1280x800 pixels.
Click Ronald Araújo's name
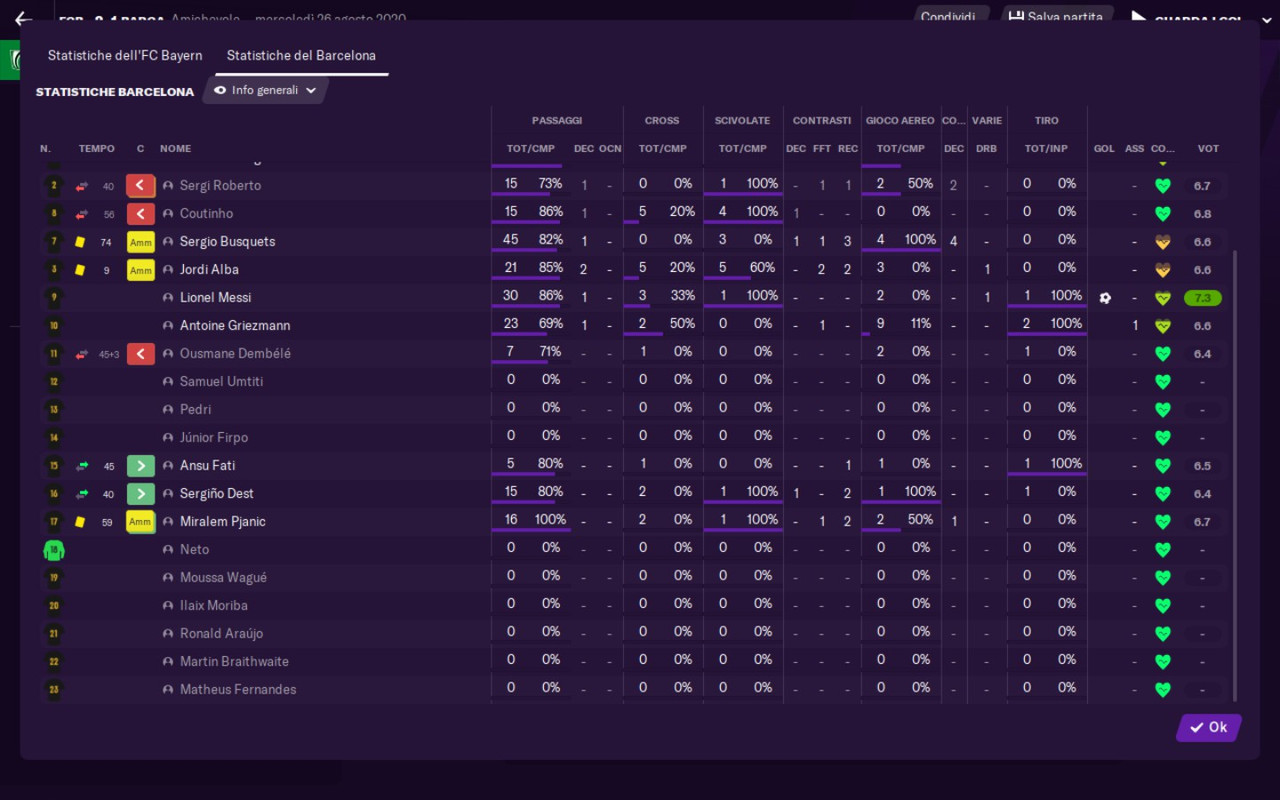(x=224, y=634)
